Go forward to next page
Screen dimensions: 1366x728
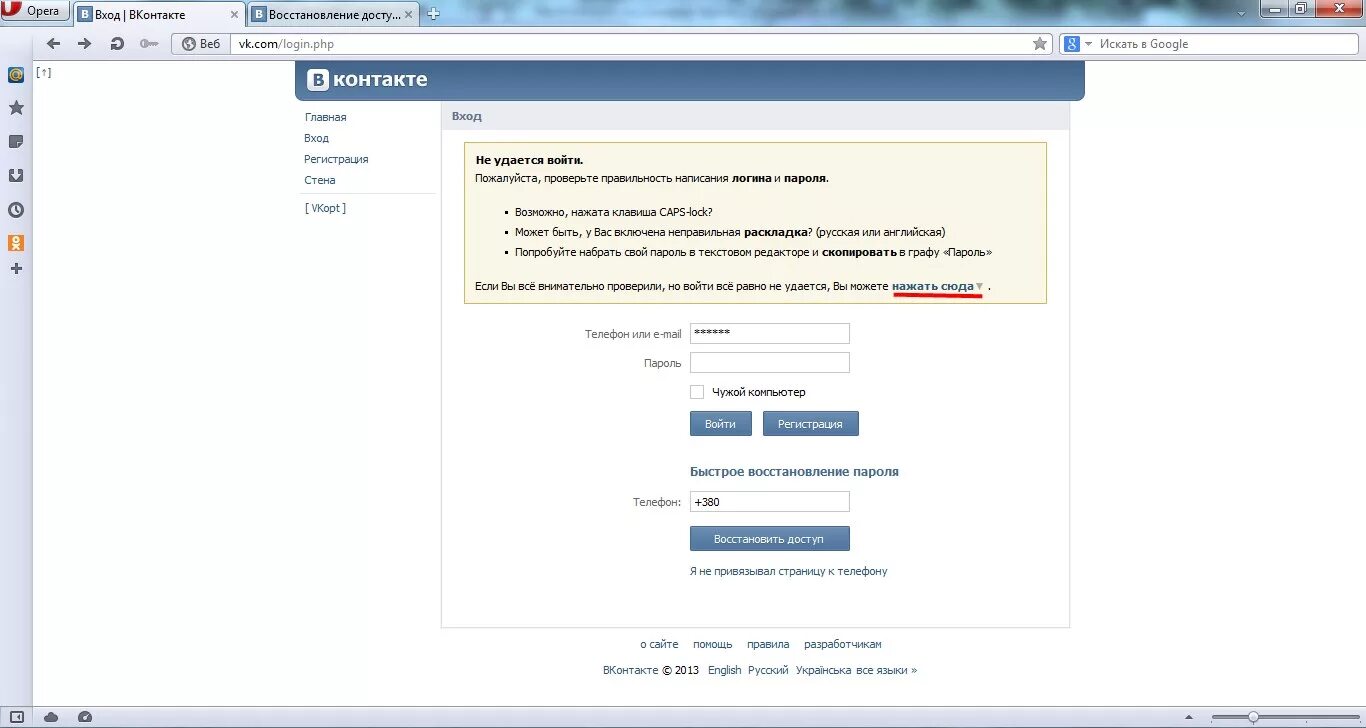pyautogui.click(x=85, y=43)
